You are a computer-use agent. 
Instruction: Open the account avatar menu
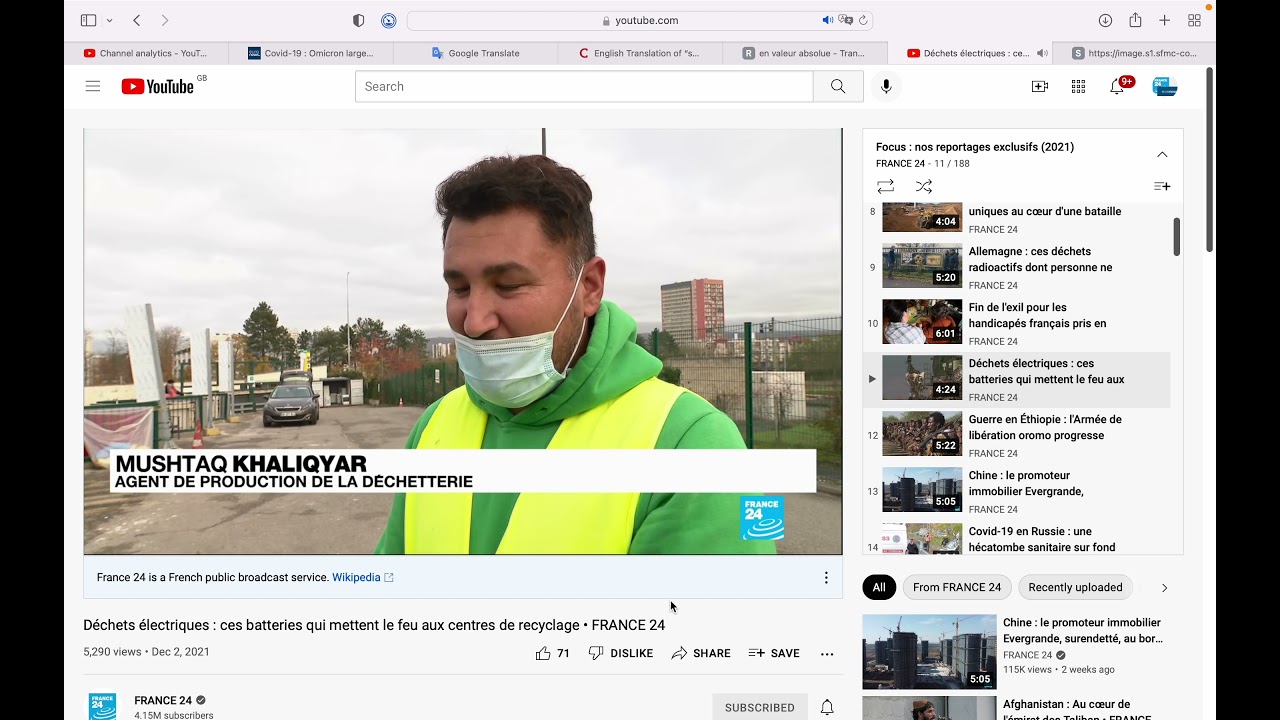pyautogui.click(x=1165, y=86)
